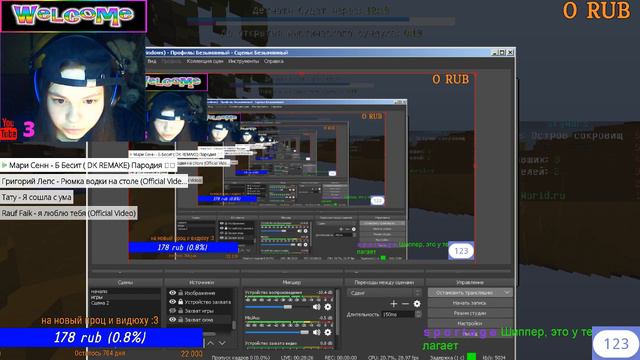
Task: Click the Управление panel header
Action: pyautogui.click(x=470, y=282)
